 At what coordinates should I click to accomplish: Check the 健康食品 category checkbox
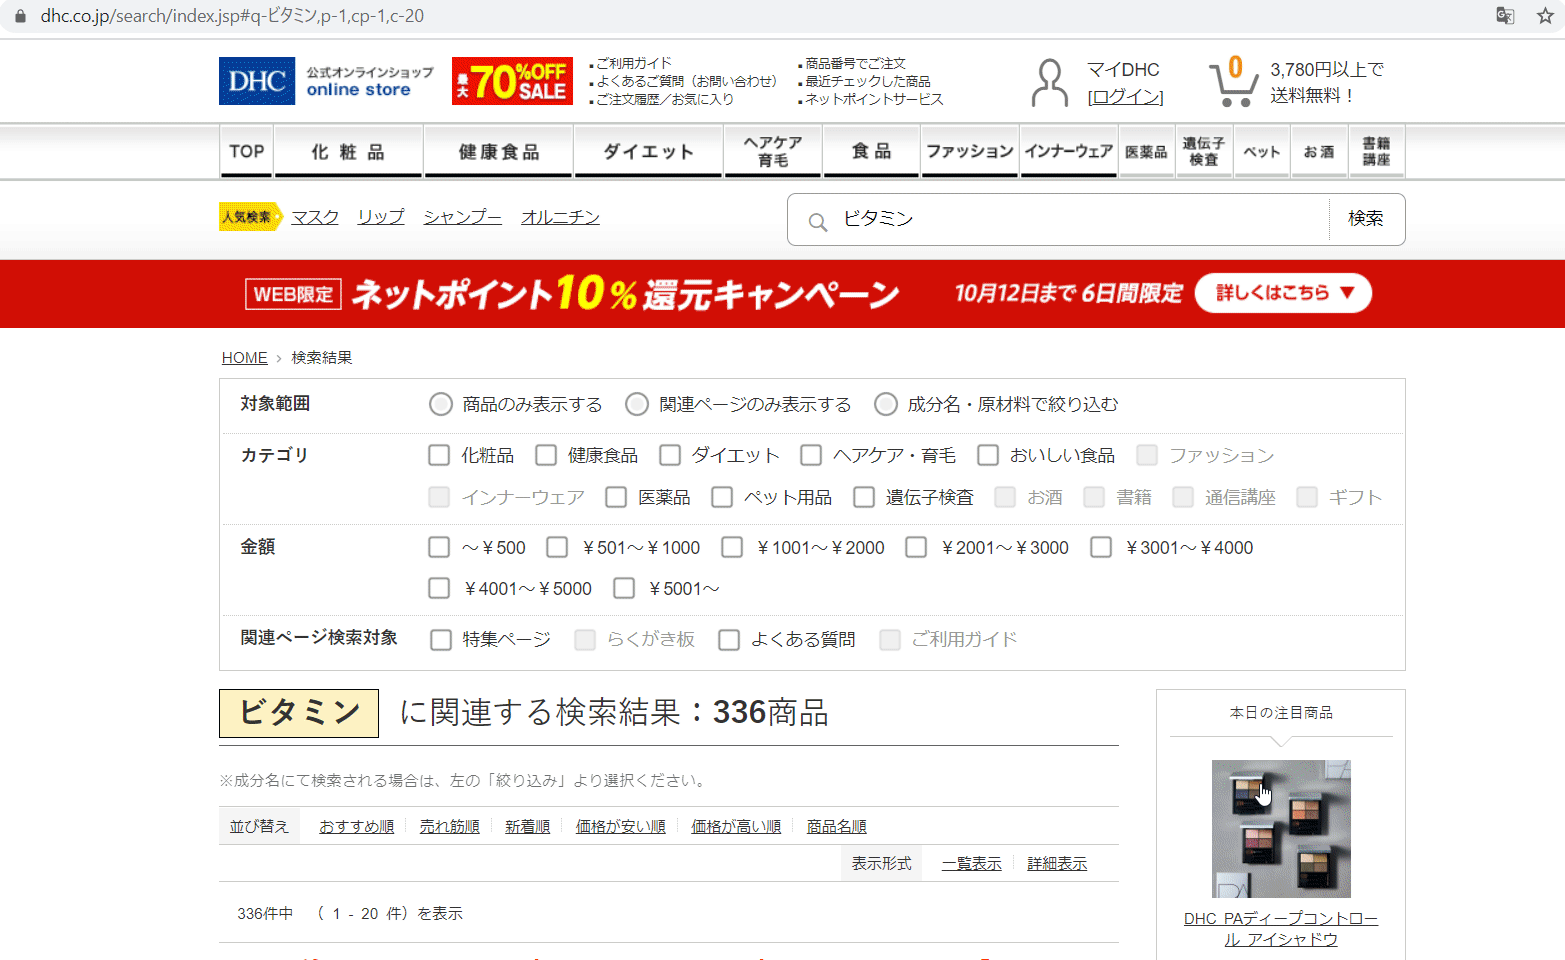click(x=545, y=455)
